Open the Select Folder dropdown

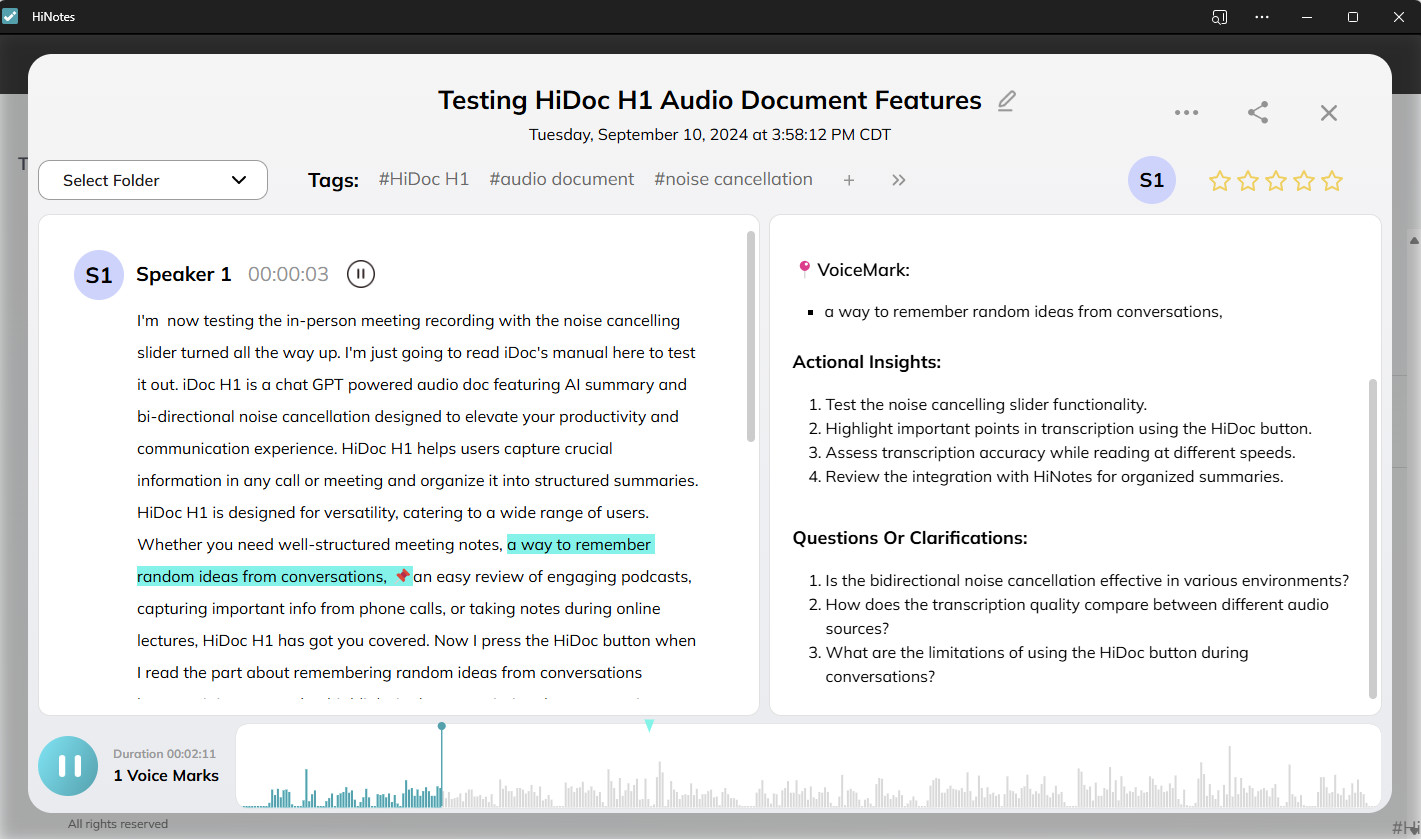point(153,180)
